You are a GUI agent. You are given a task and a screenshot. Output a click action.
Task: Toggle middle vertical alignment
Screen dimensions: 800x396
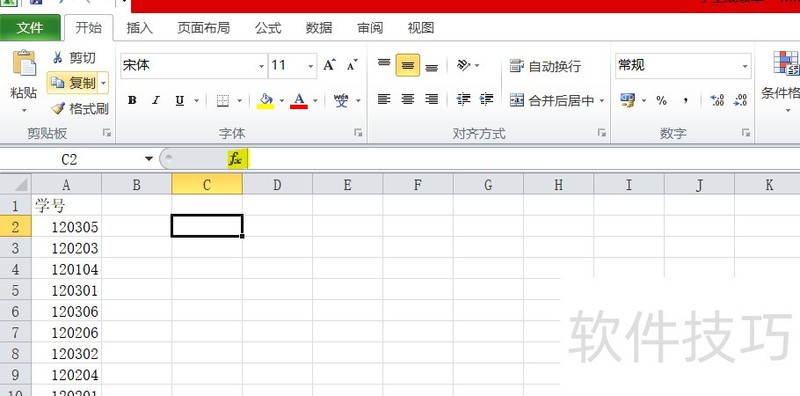408,65
